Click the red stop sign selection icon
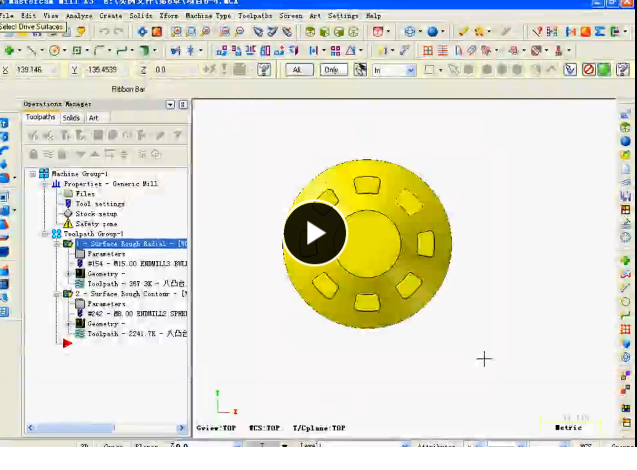Viewport: 637px width, 470px height. [x=588, y=69]
